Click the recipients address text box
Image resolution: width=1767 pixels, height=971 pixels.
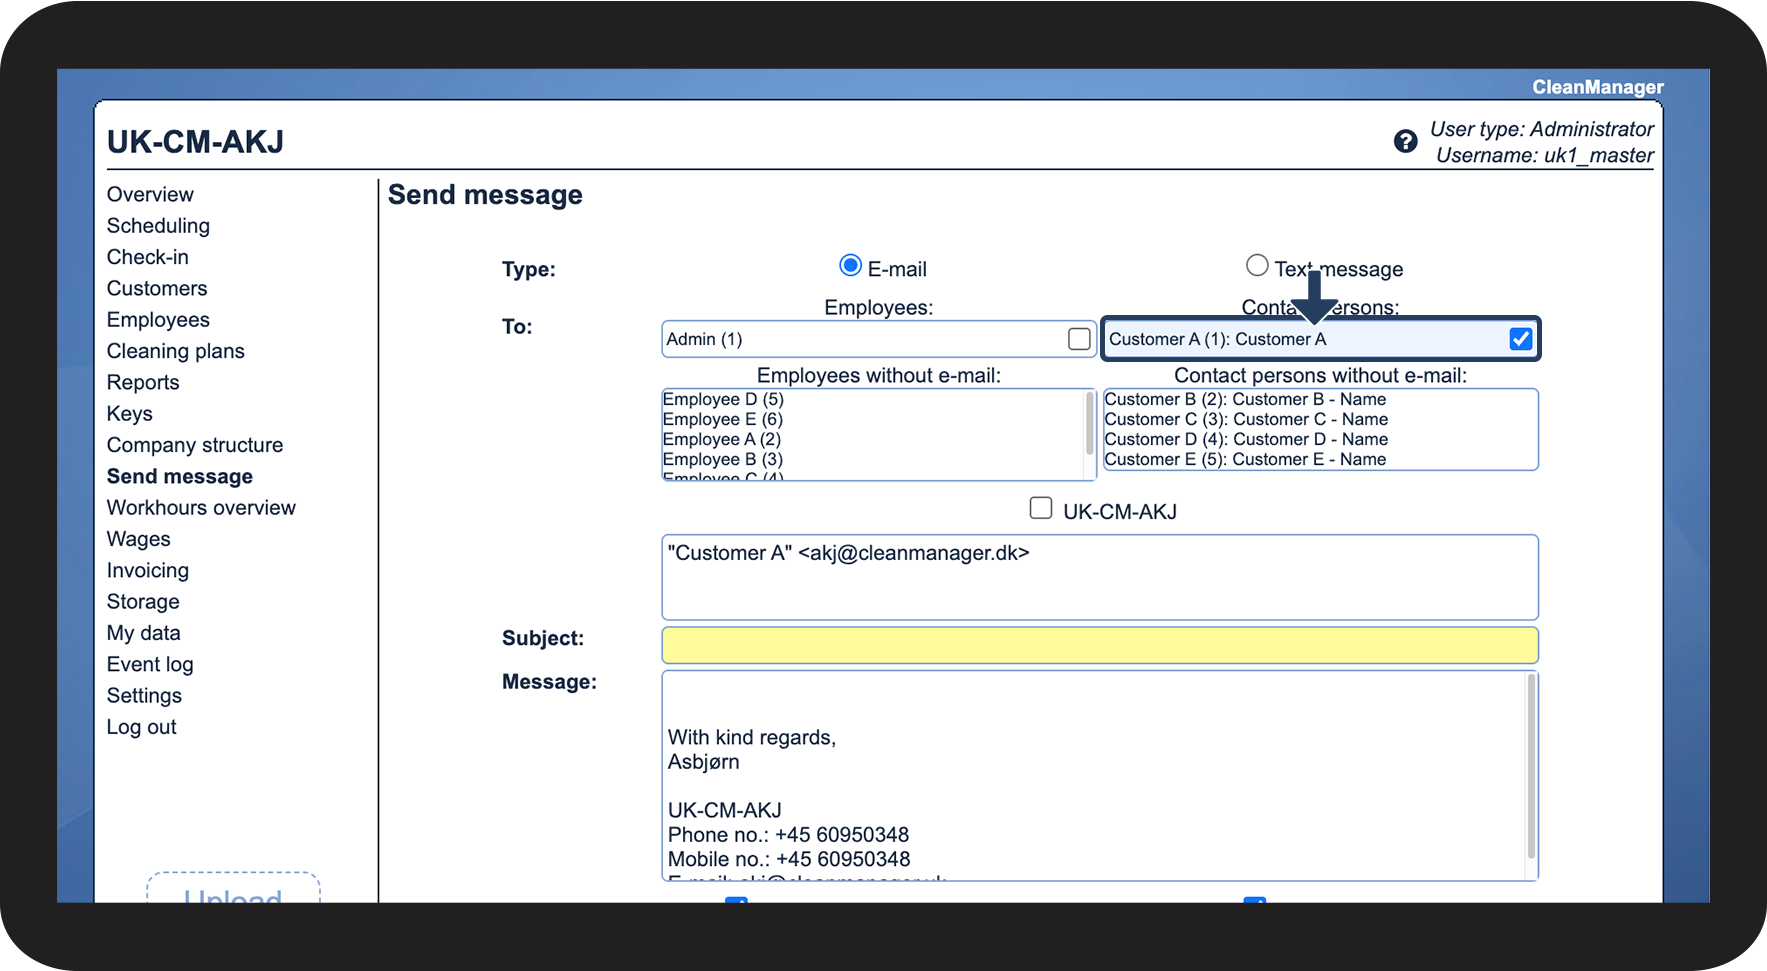pos(1100,577)
